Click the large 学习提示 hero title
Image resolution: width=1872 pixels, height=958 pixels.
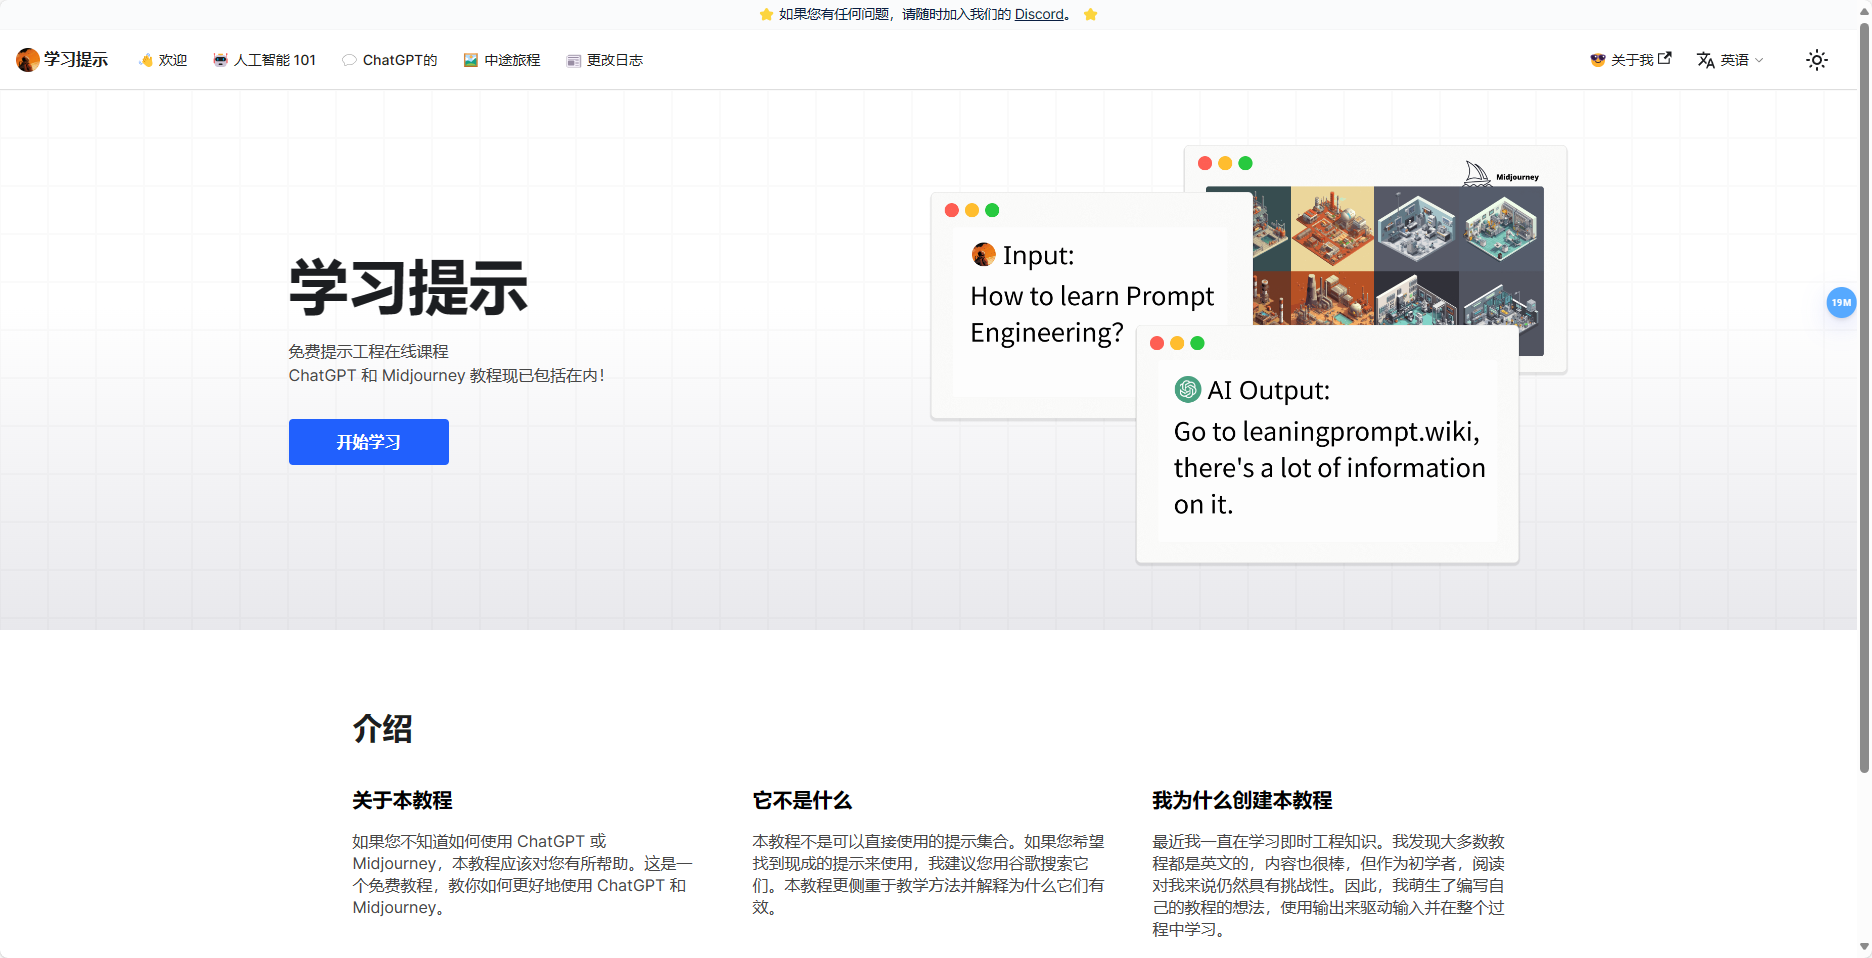pos(408,288)
